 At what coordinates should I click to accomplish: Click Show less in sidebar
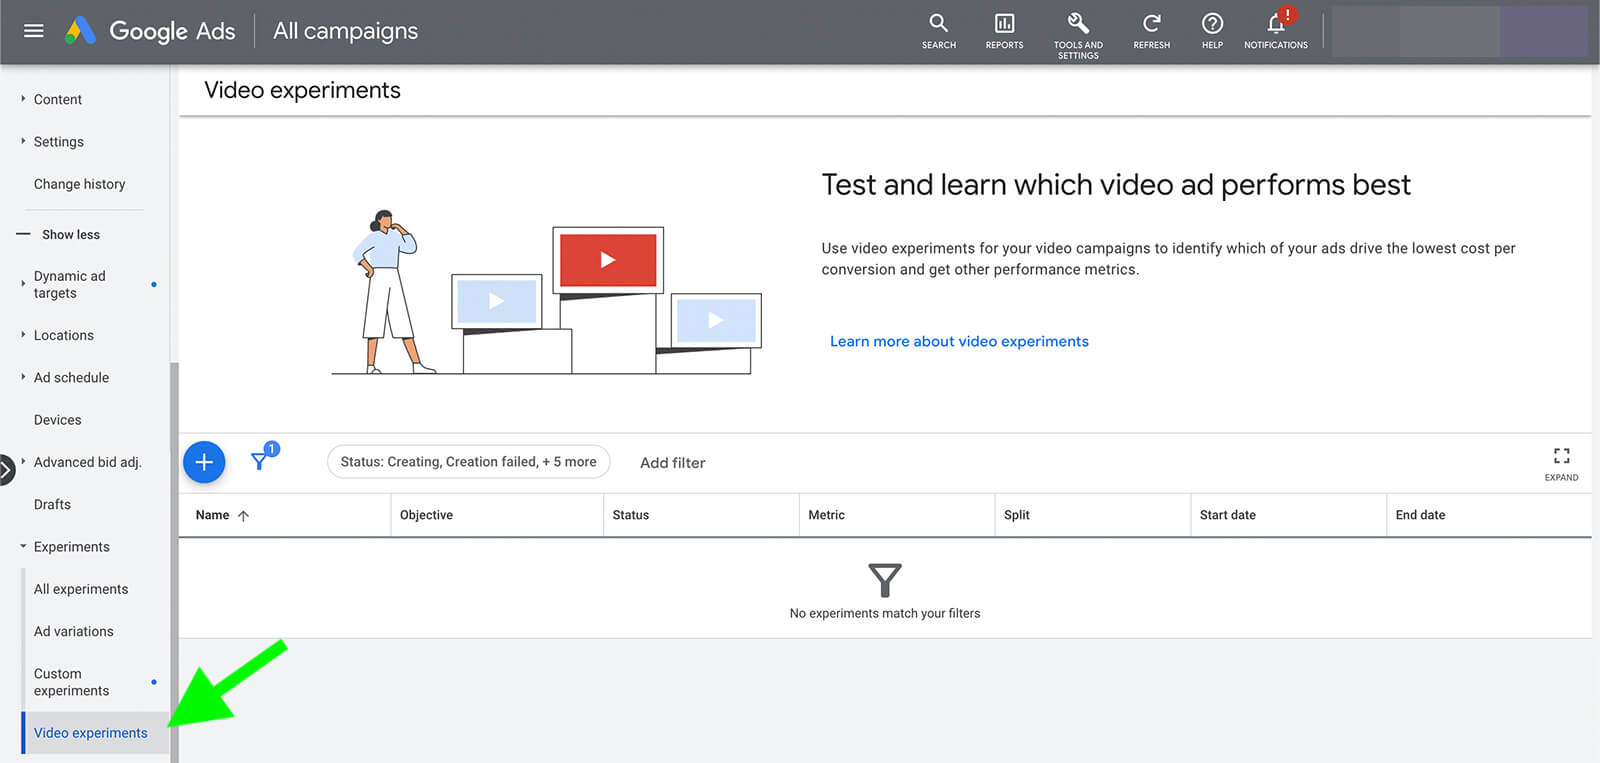point(60,234)
